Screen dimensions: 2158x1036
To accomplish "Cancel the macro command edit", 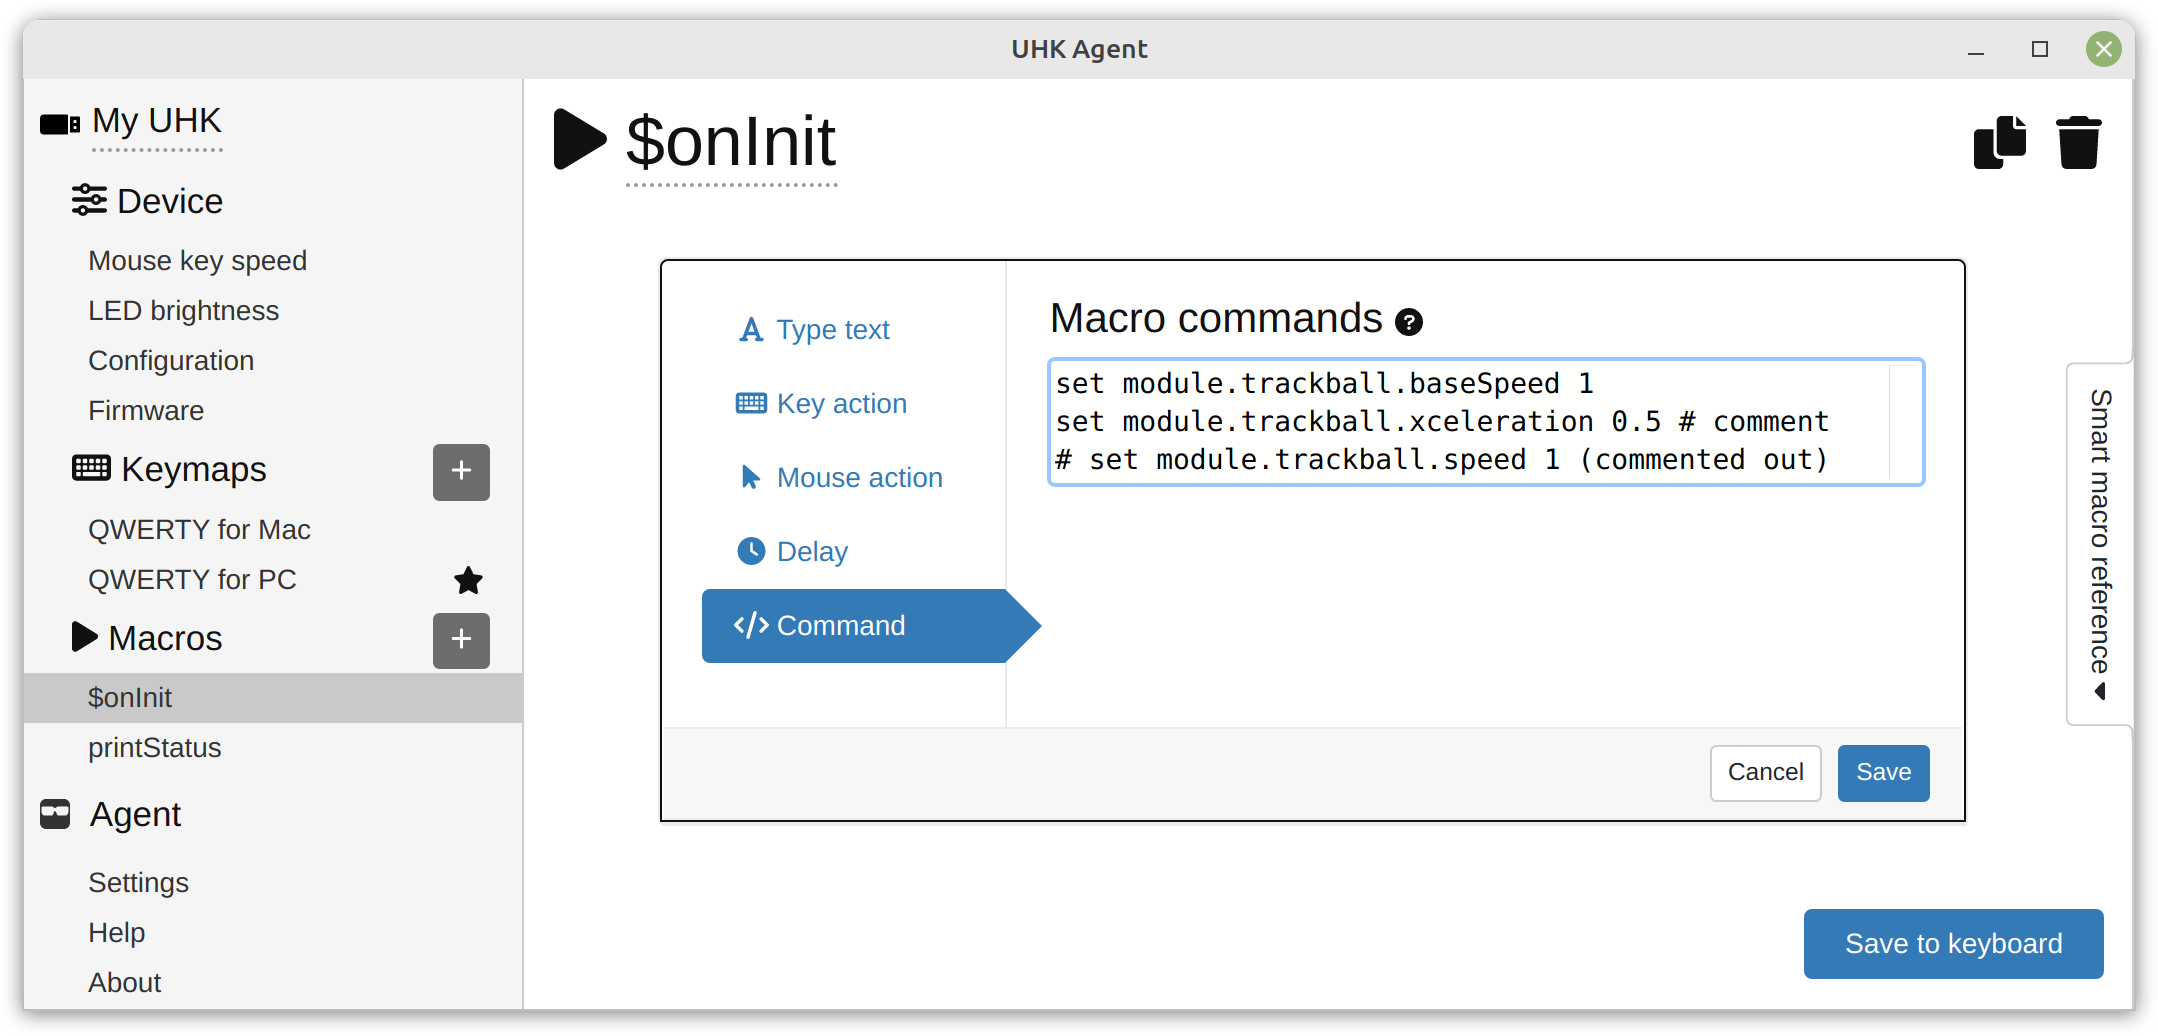I will (1765, 773).
